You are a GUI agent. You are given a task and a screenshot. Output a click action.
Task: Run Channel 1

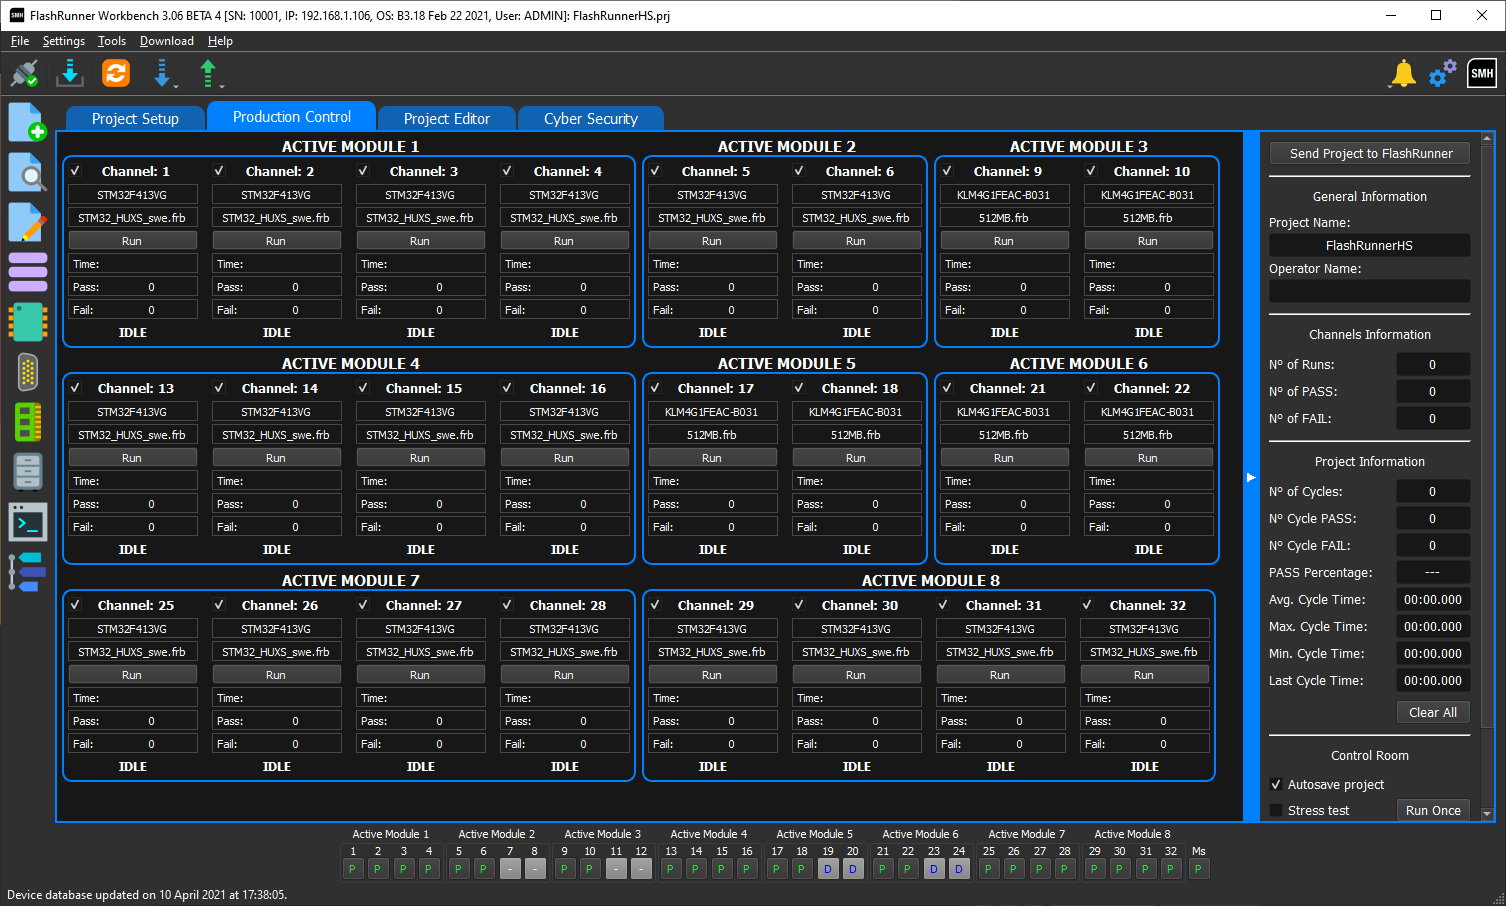pyautogui.click(x=132, y=240)
